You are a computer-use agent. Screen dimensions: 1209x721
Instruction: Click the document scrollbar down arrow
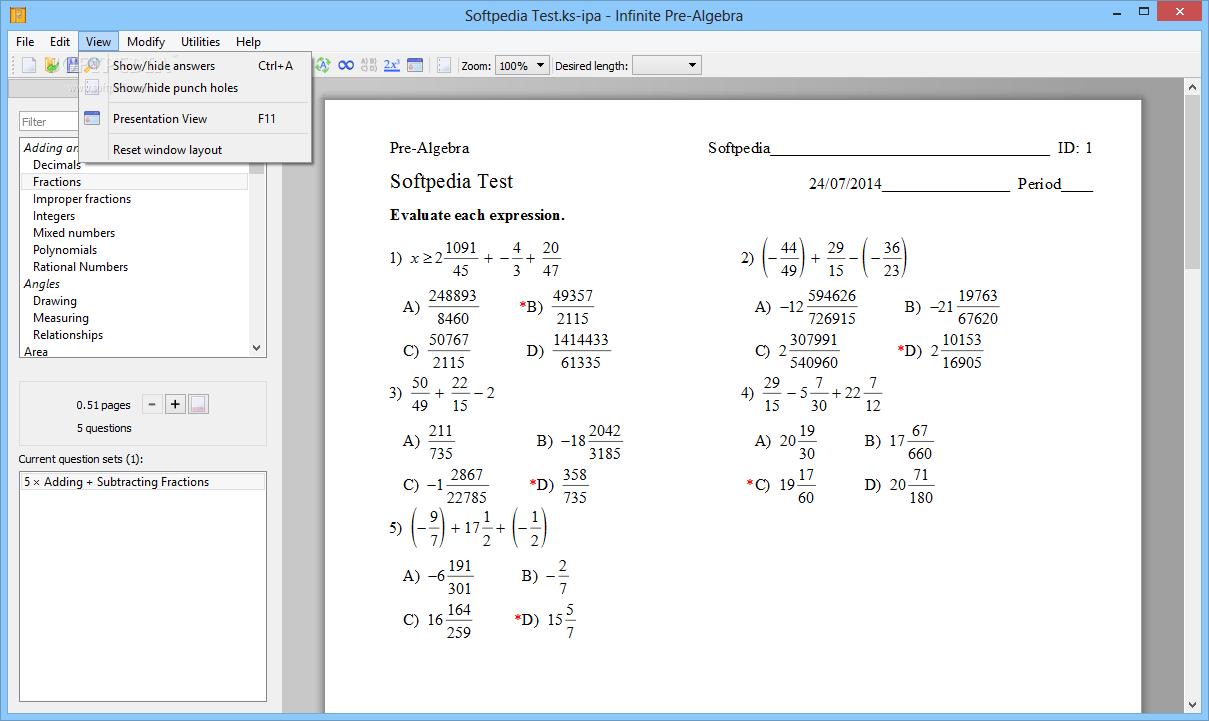[1192, 704]
